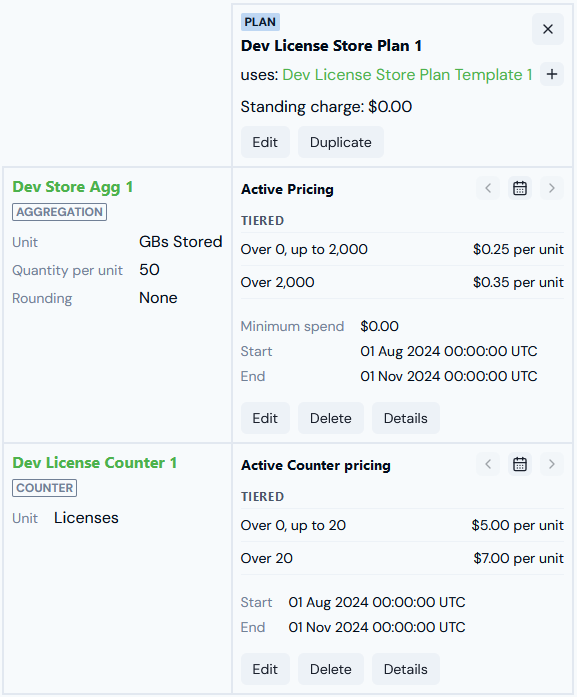This screenshot has width=577, height=697.
Task: Show next Active Counter pricing chevron
Action: [552, 465]
